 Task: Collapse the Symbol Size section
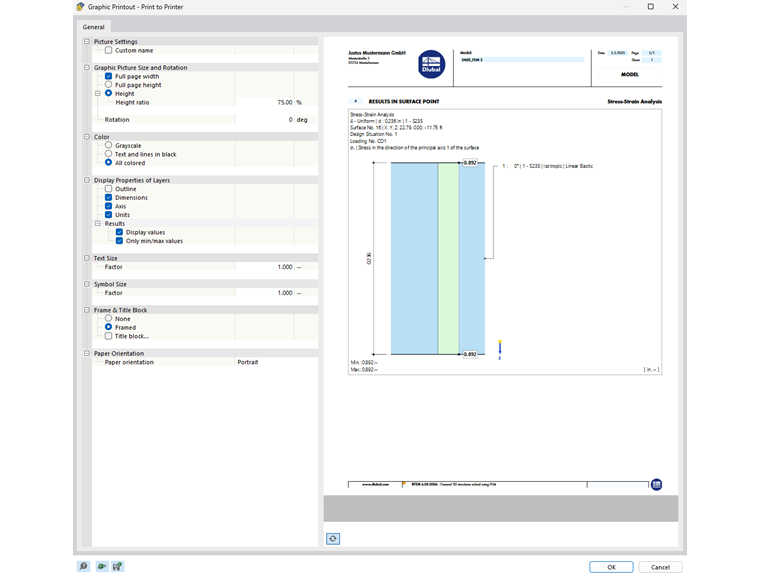point(87,284)
